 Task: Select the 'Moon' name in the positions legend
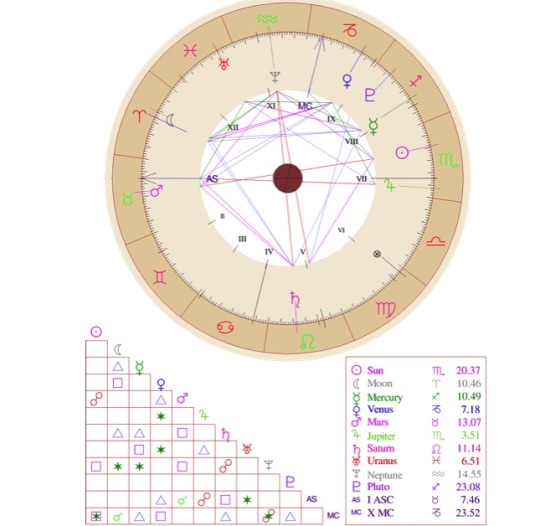point(380,383)
